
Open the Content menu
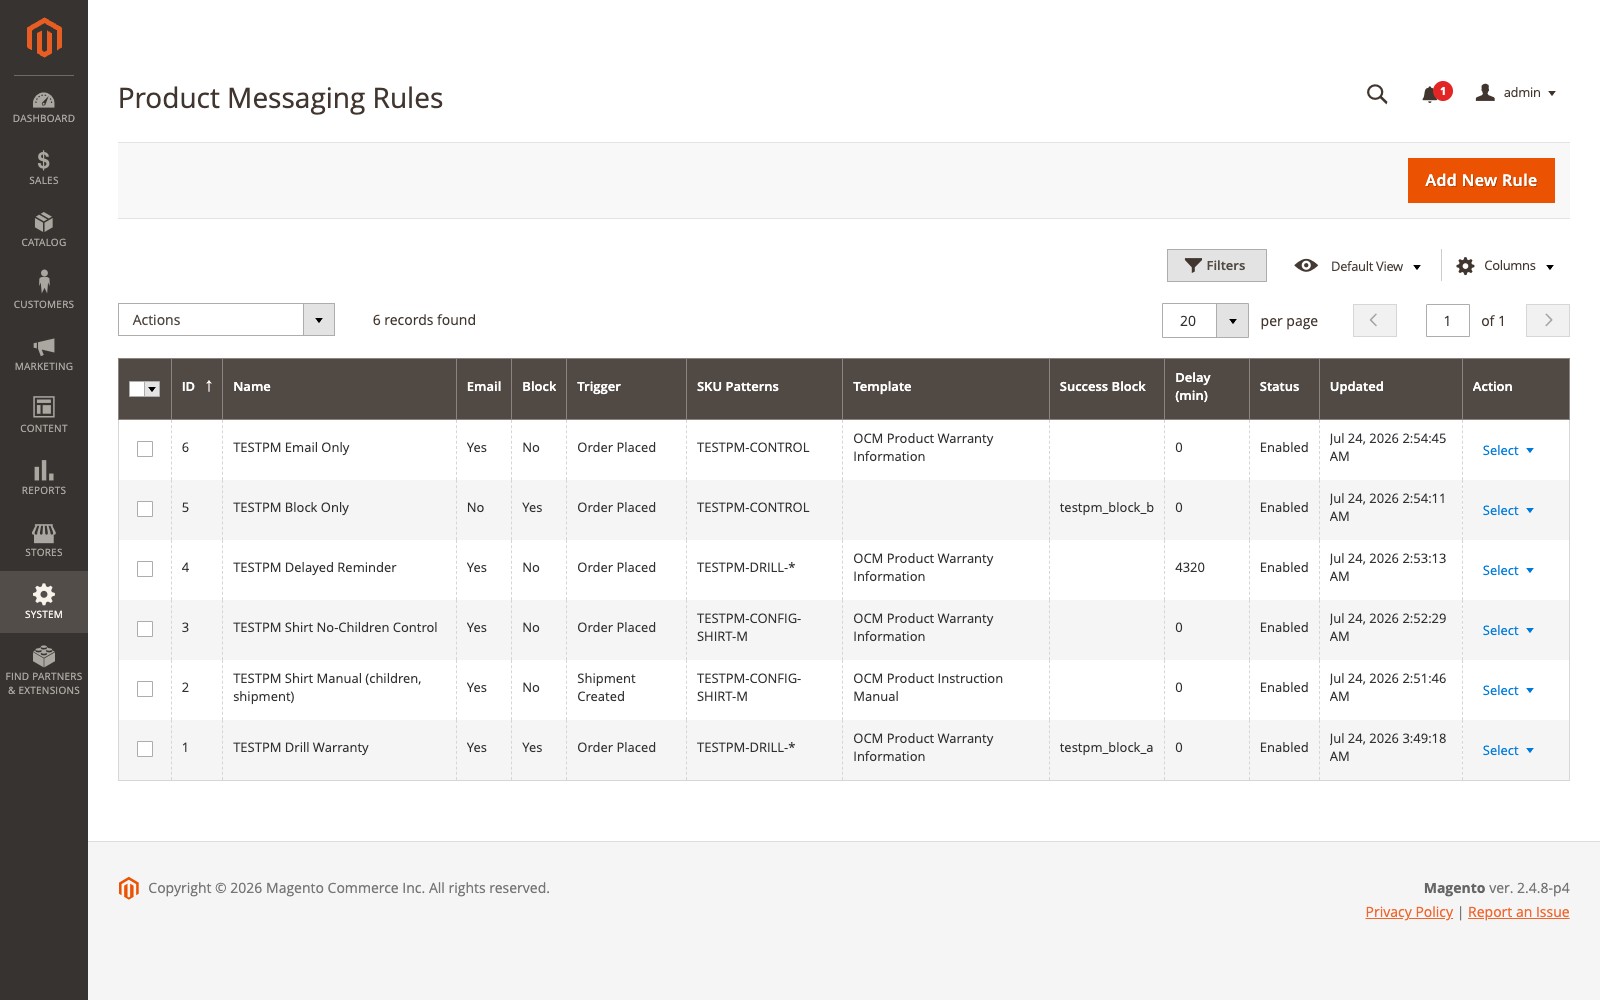(44, 416)
